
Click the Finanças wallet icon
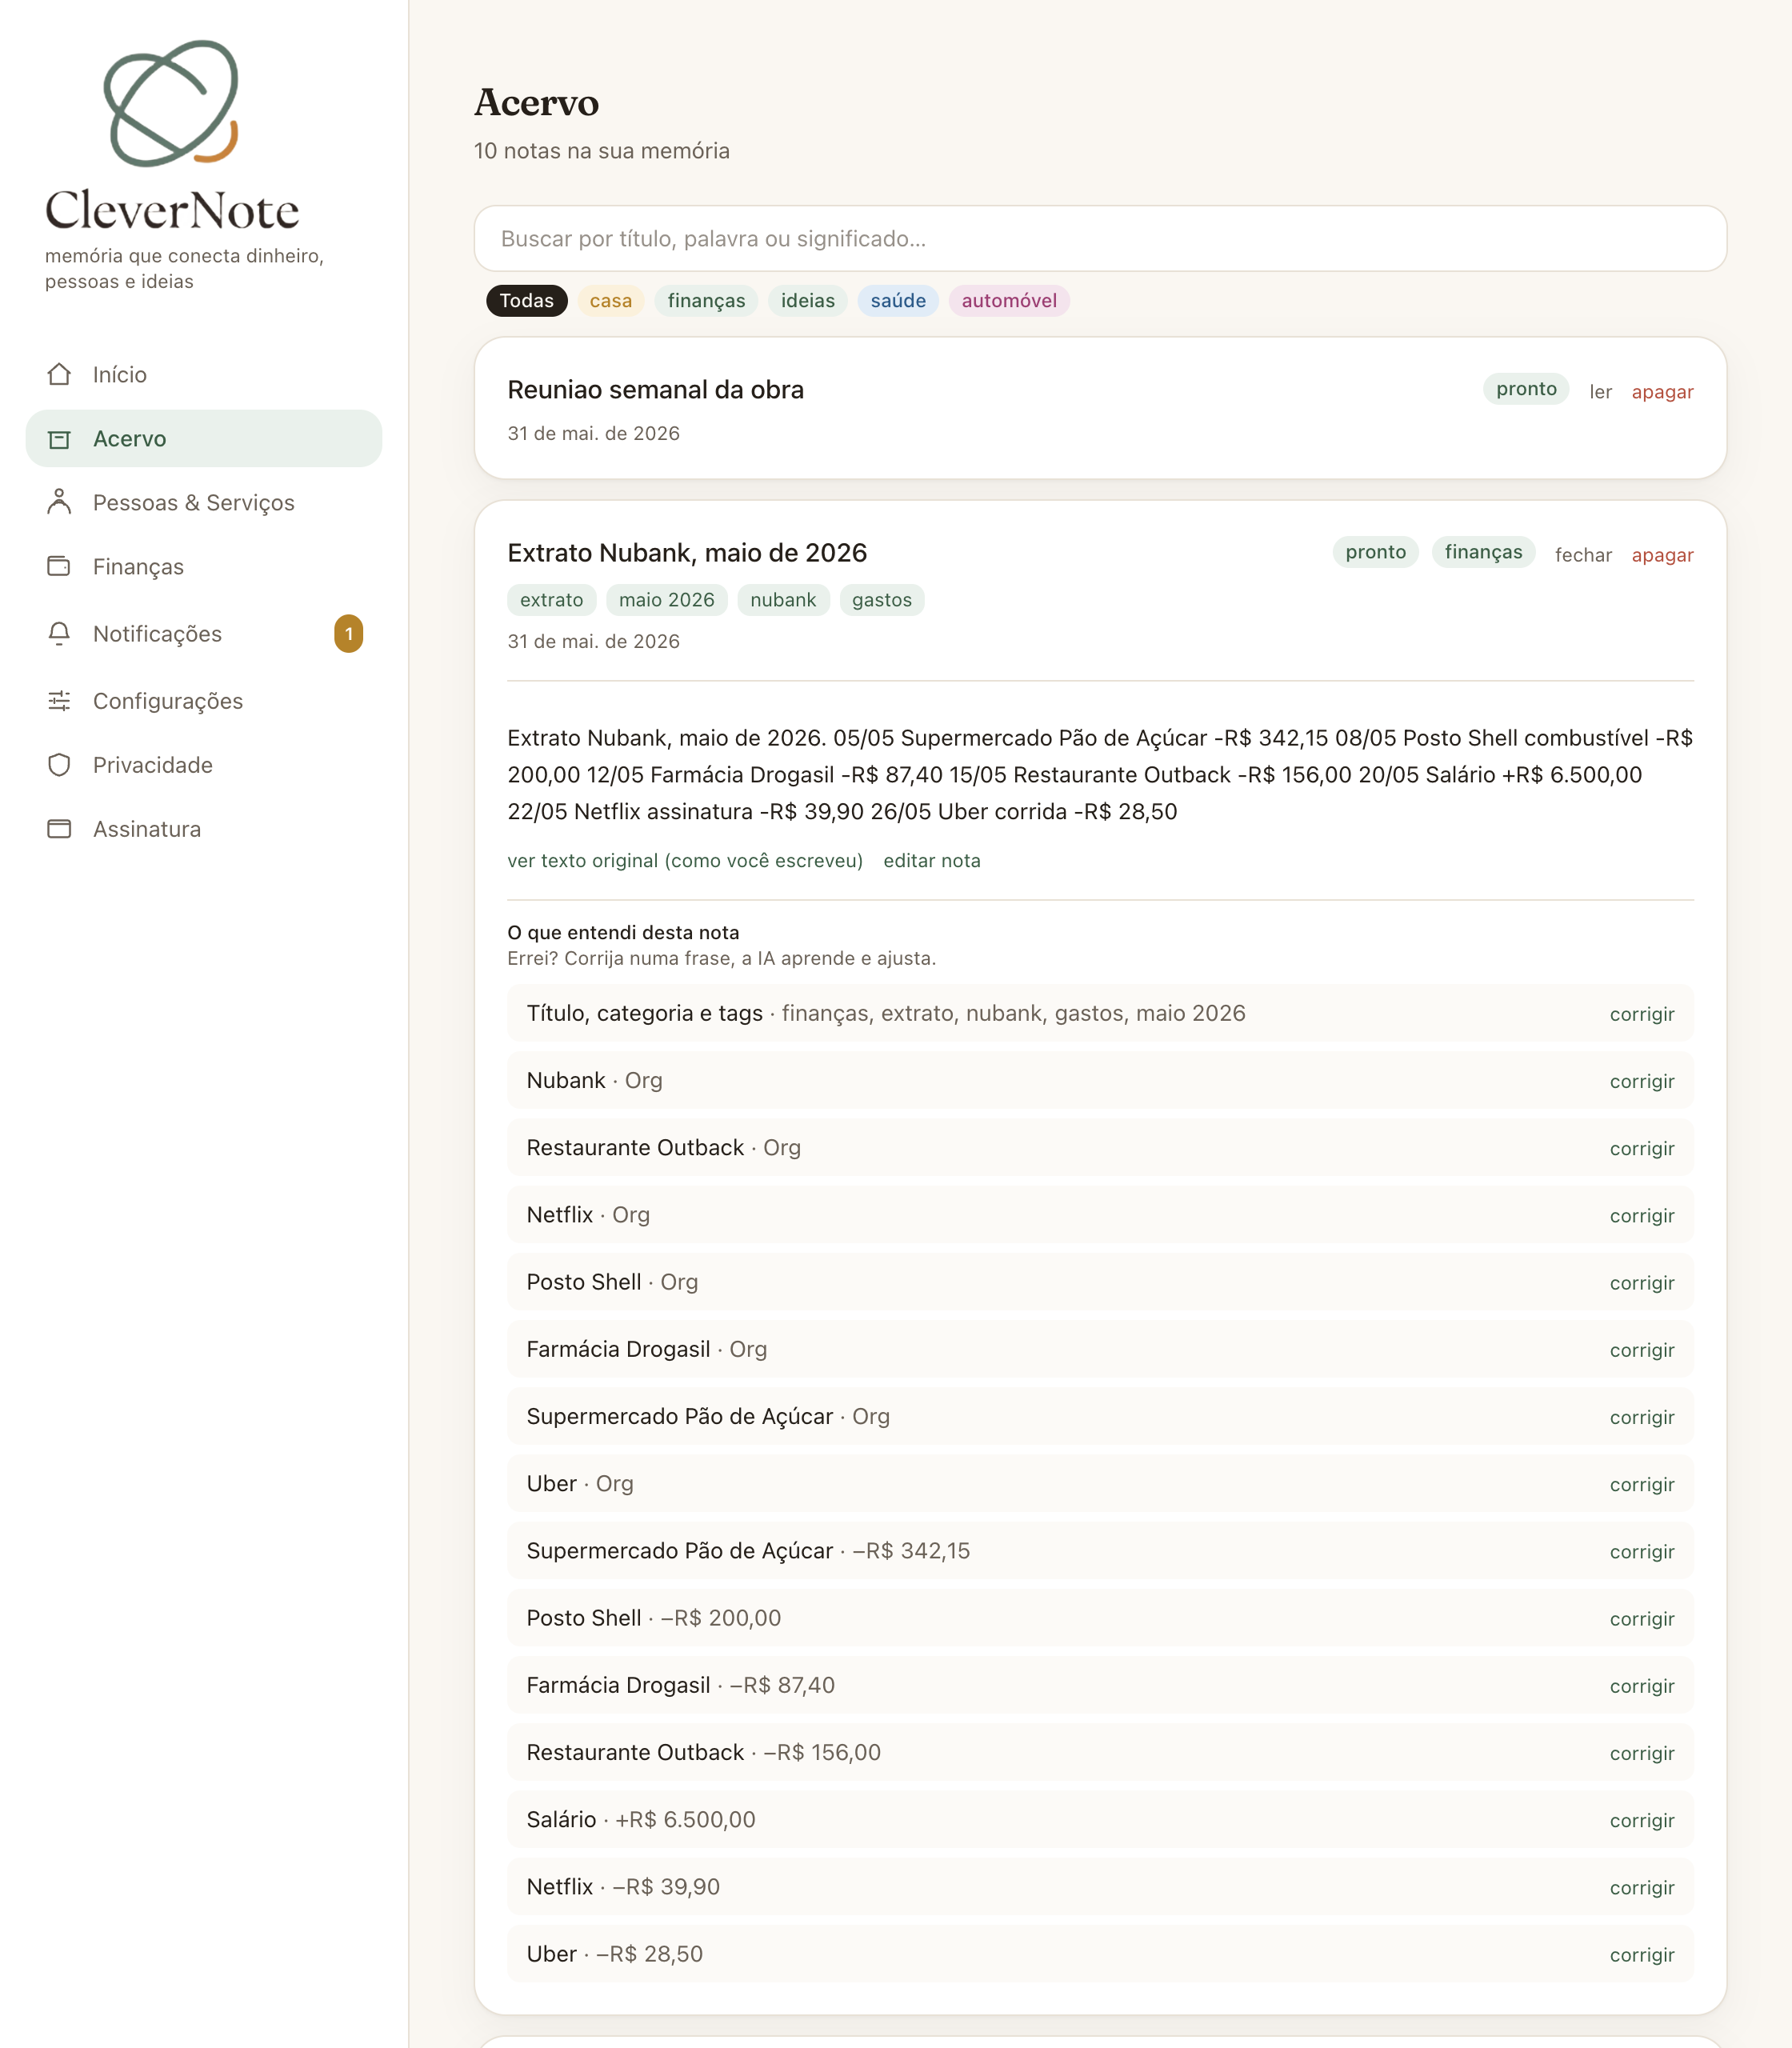click(59, 566)
